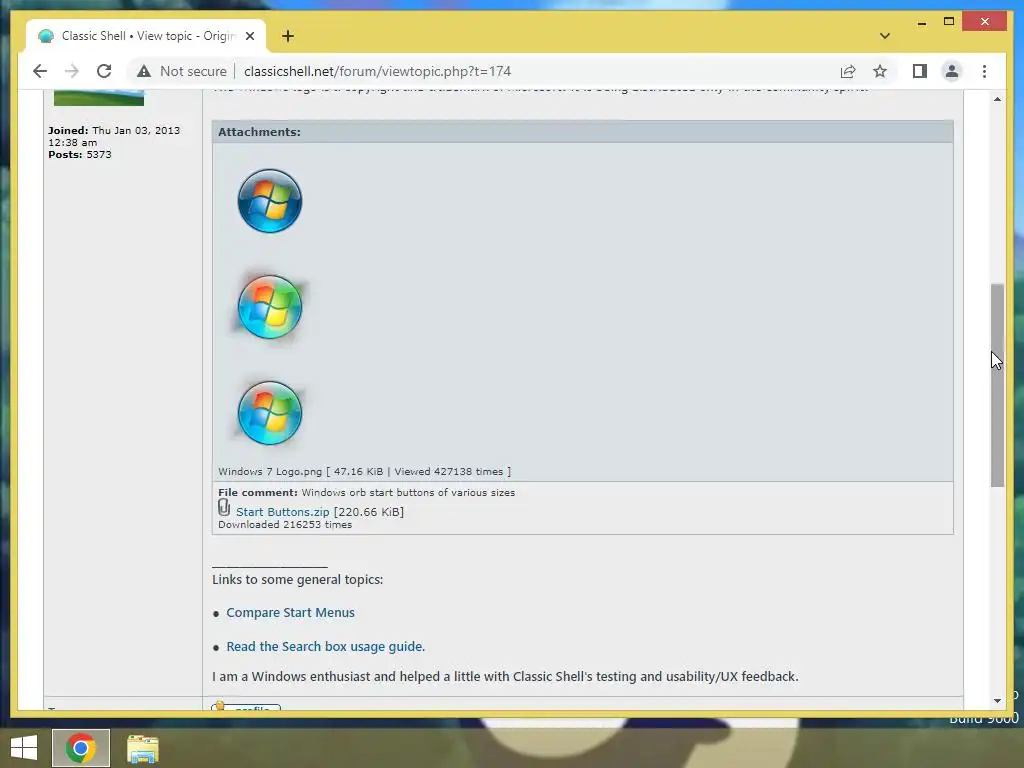Select the Classic Shell View topic tab
Screen dimensions: 1024x768
146,36
